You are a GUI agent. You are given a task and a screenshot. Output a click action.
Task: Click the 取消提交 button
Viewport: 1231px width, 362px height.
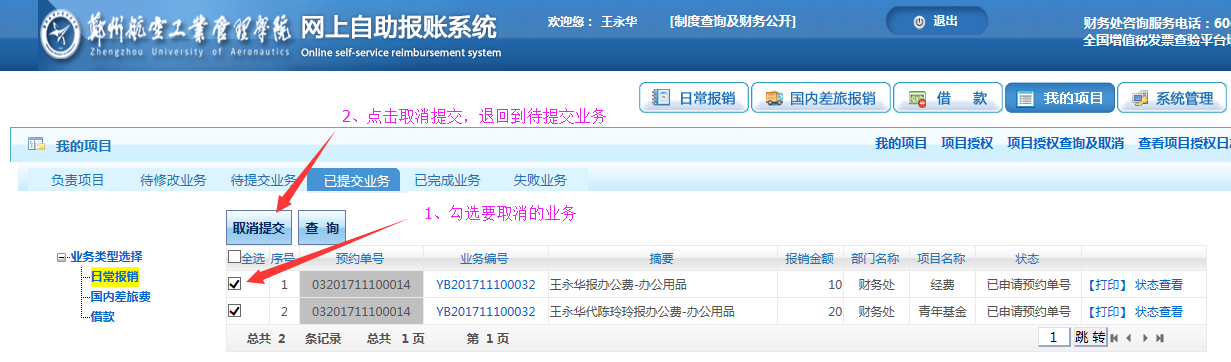259,228
